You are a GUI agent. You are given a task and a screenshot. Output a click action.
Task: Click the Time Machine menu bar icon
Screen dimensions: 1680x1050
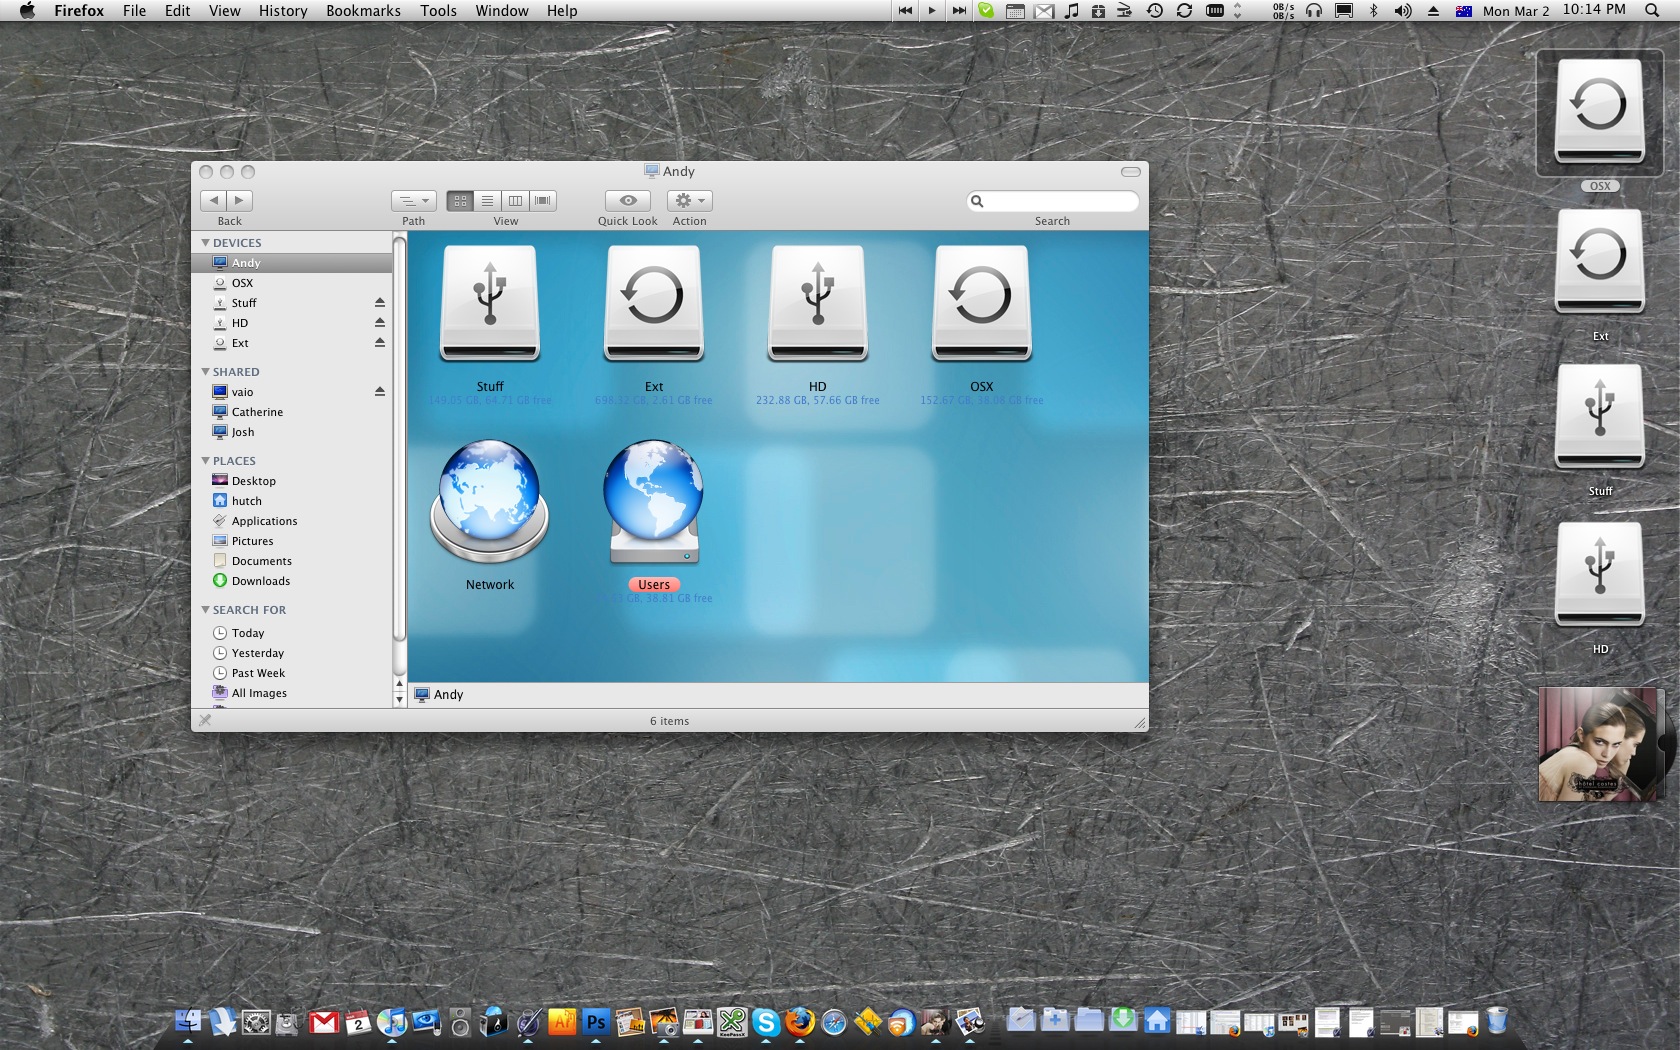pos(1155,11)
